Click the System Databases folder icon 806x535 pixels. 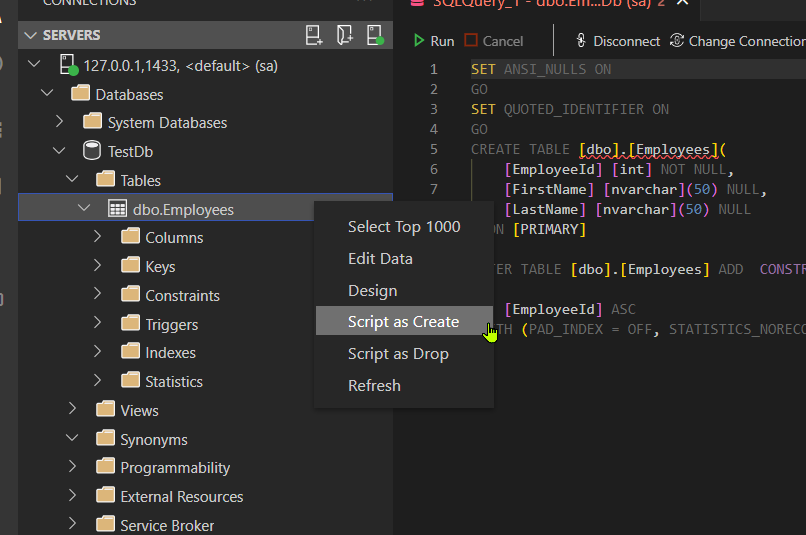click(93, 122)
